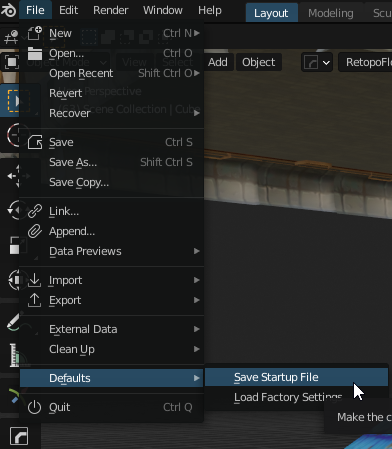Expand the Clean Up submenu

(112, 349)
